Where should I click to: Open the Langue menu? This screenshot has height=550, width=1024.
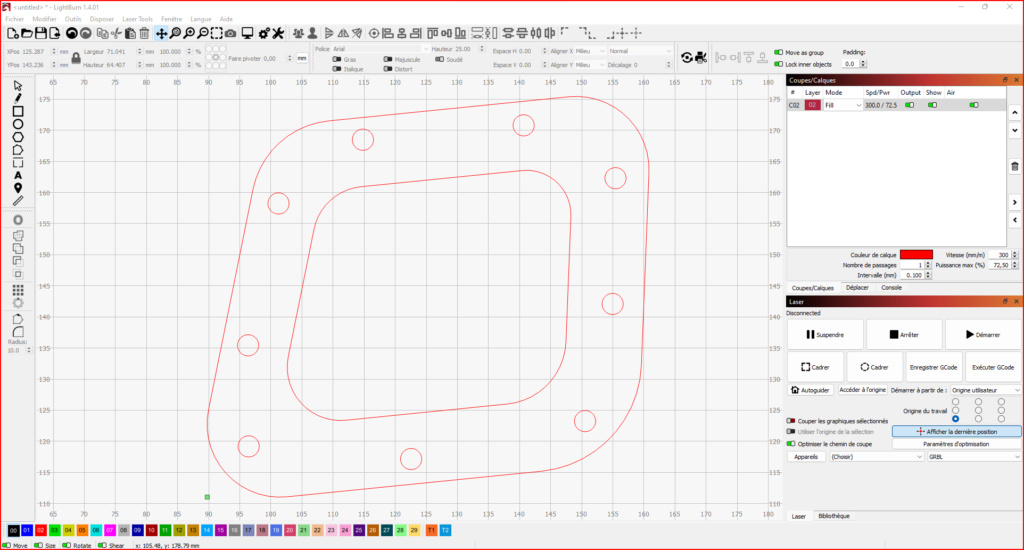(x=200, y=19)
